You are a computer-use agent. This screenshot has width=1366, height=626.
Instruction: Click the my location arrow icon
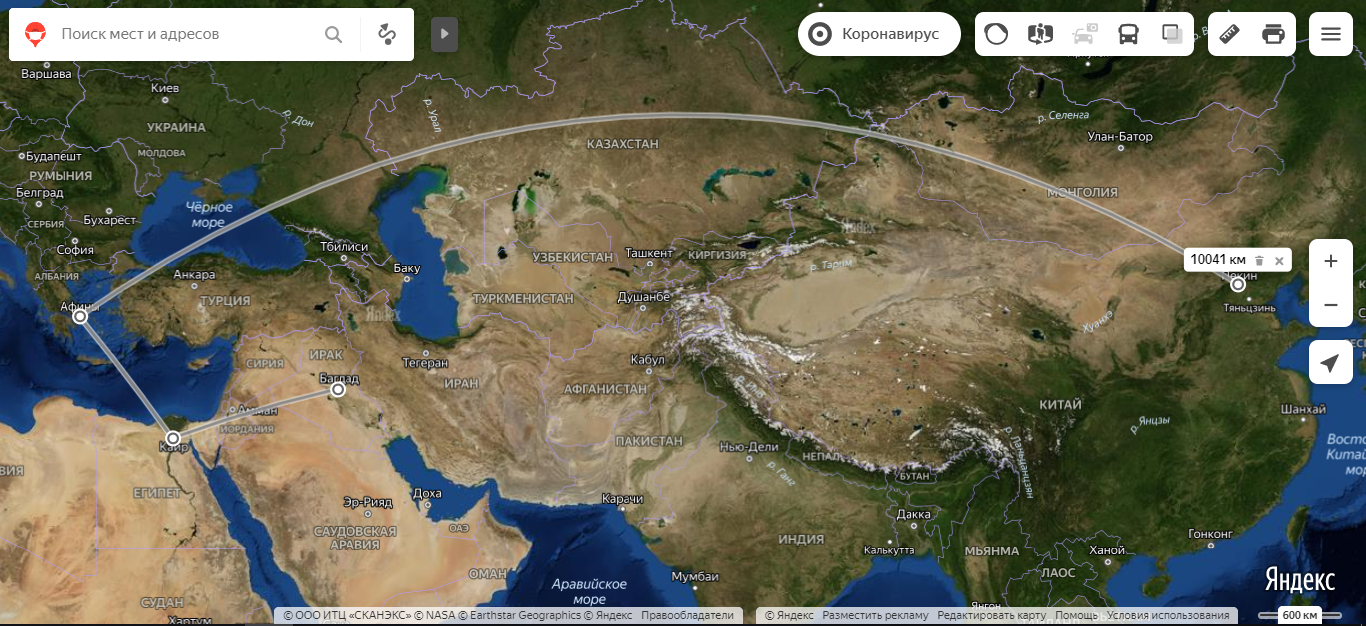click(1330, 362)
